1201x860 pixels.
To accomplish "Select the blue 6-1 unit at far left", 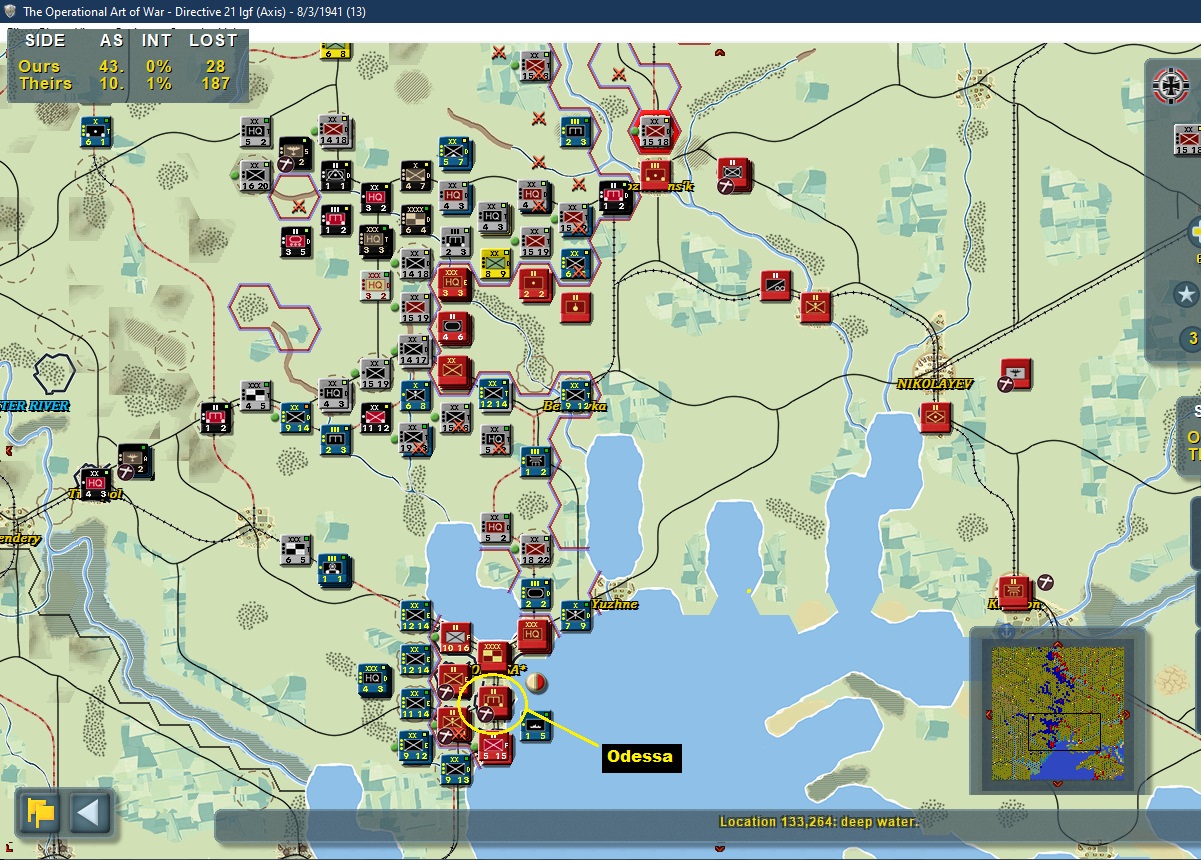I will click(x=97, y=131).
